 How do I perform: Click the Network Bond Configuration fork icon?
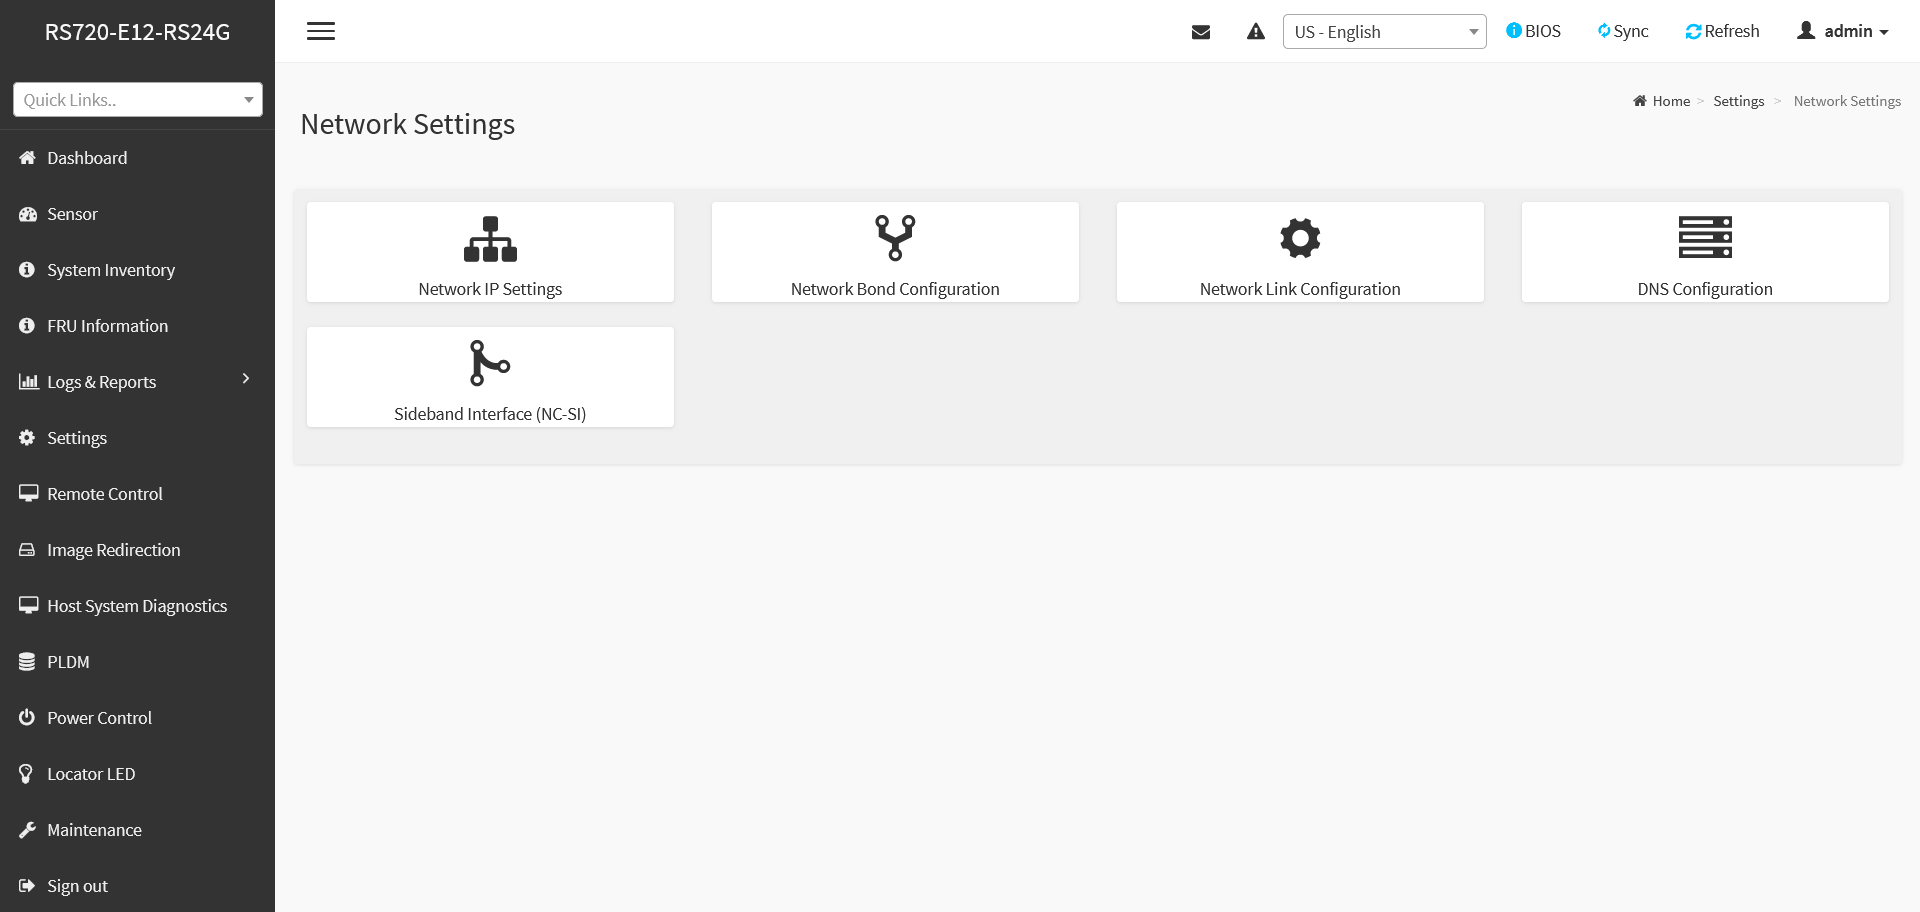(x=895, y=238)
